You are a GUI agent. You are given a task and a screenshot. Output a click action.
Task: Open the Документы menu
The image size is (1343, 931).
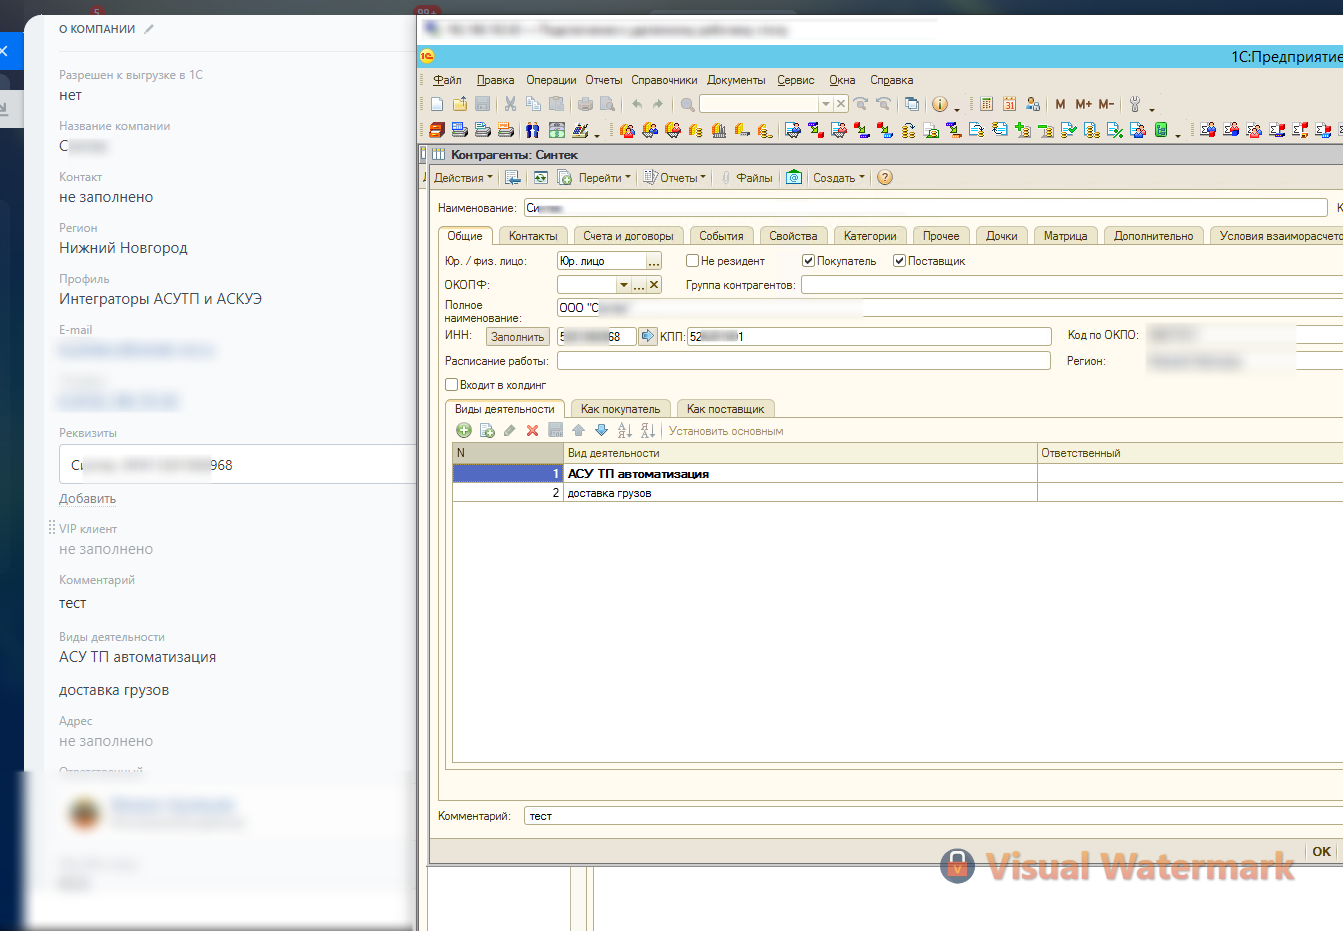coord(736,80)
